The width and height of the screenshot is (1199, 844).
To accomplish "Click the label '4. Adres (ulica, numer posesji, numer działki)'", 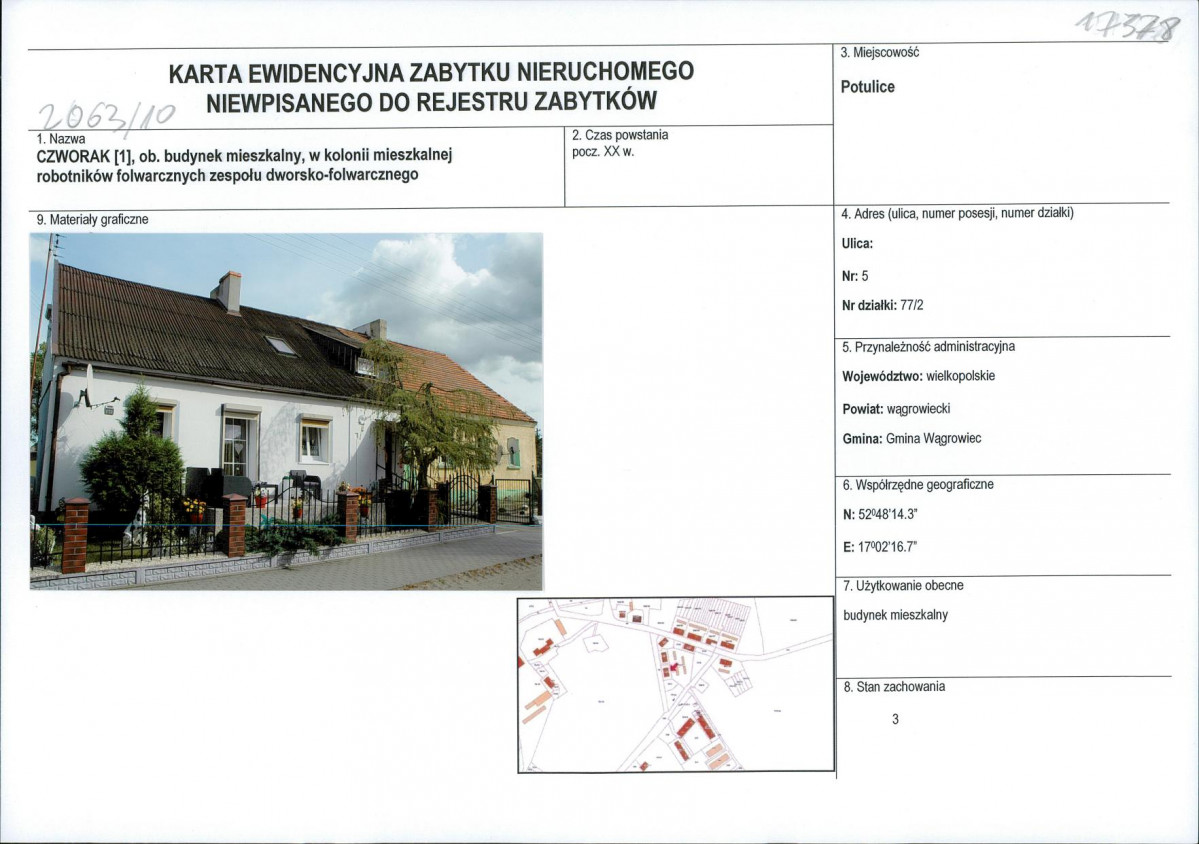I will (957, 213).
